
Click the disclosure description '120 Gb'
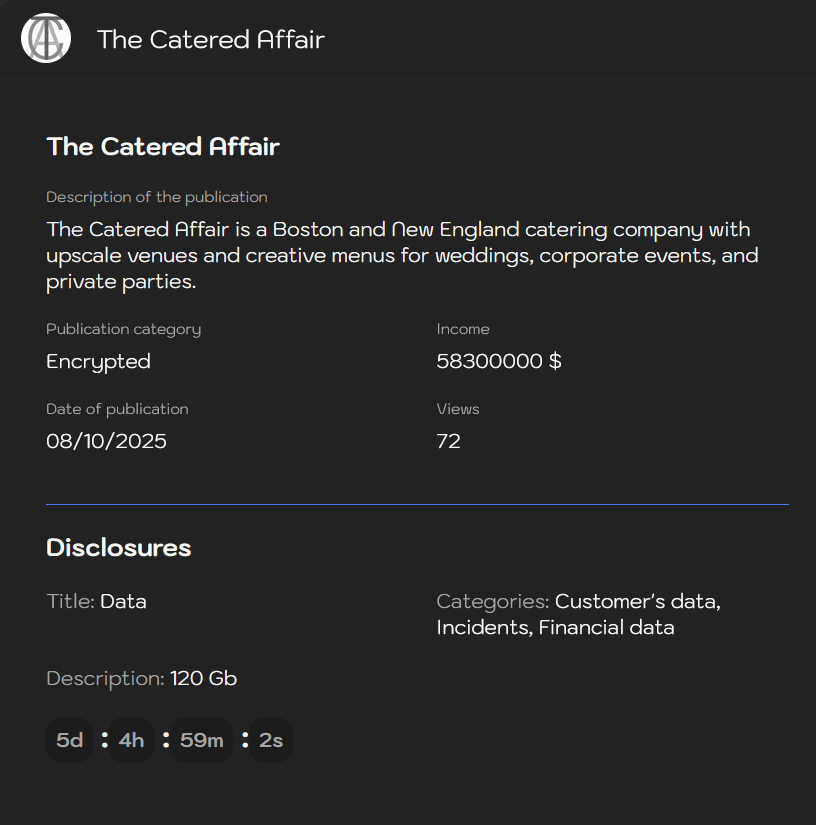pyautogui.click(x=203, y=678)
